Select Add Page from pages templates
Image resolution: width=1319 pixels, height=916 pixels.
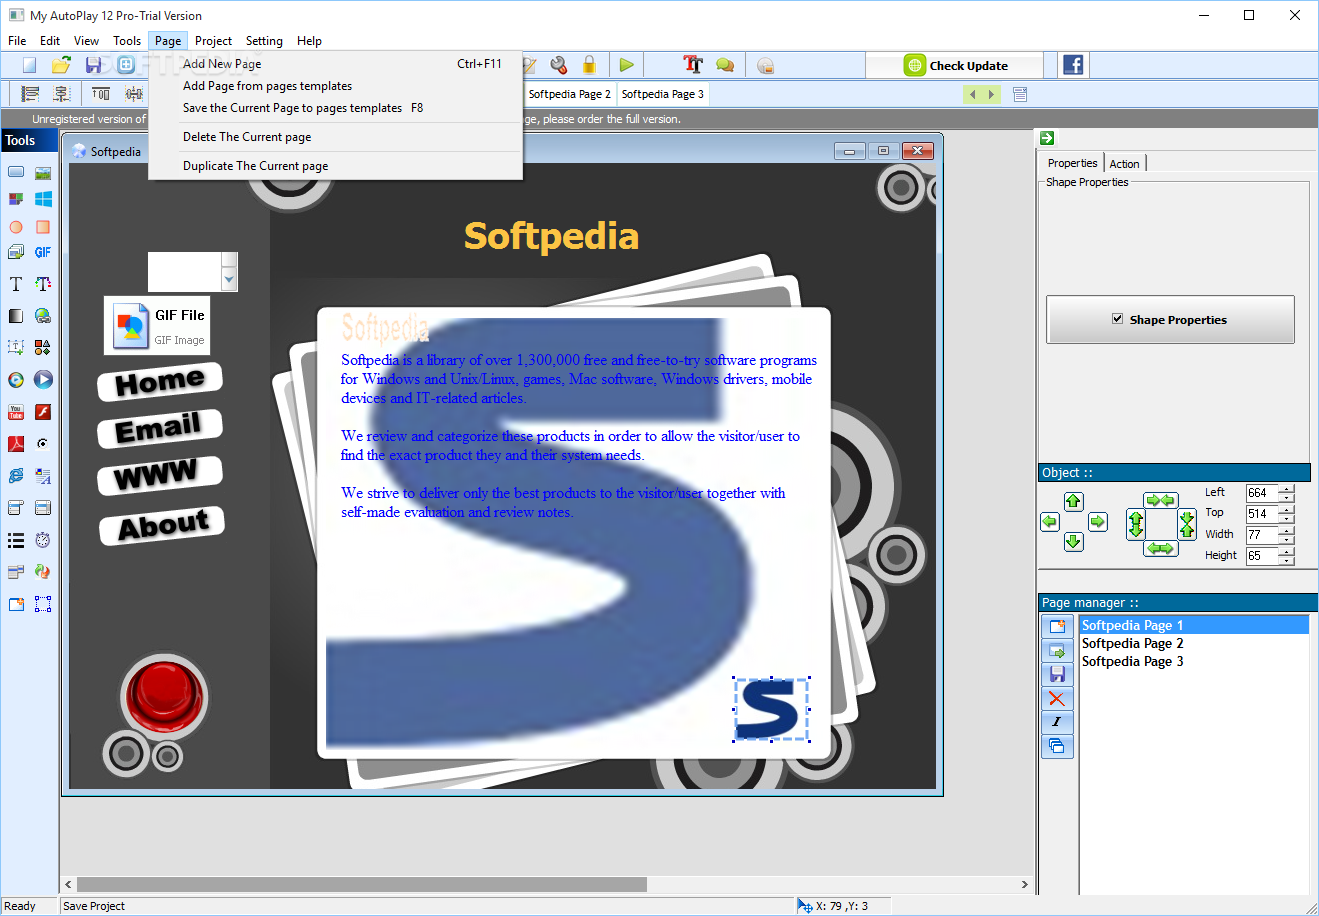[335, 86]
